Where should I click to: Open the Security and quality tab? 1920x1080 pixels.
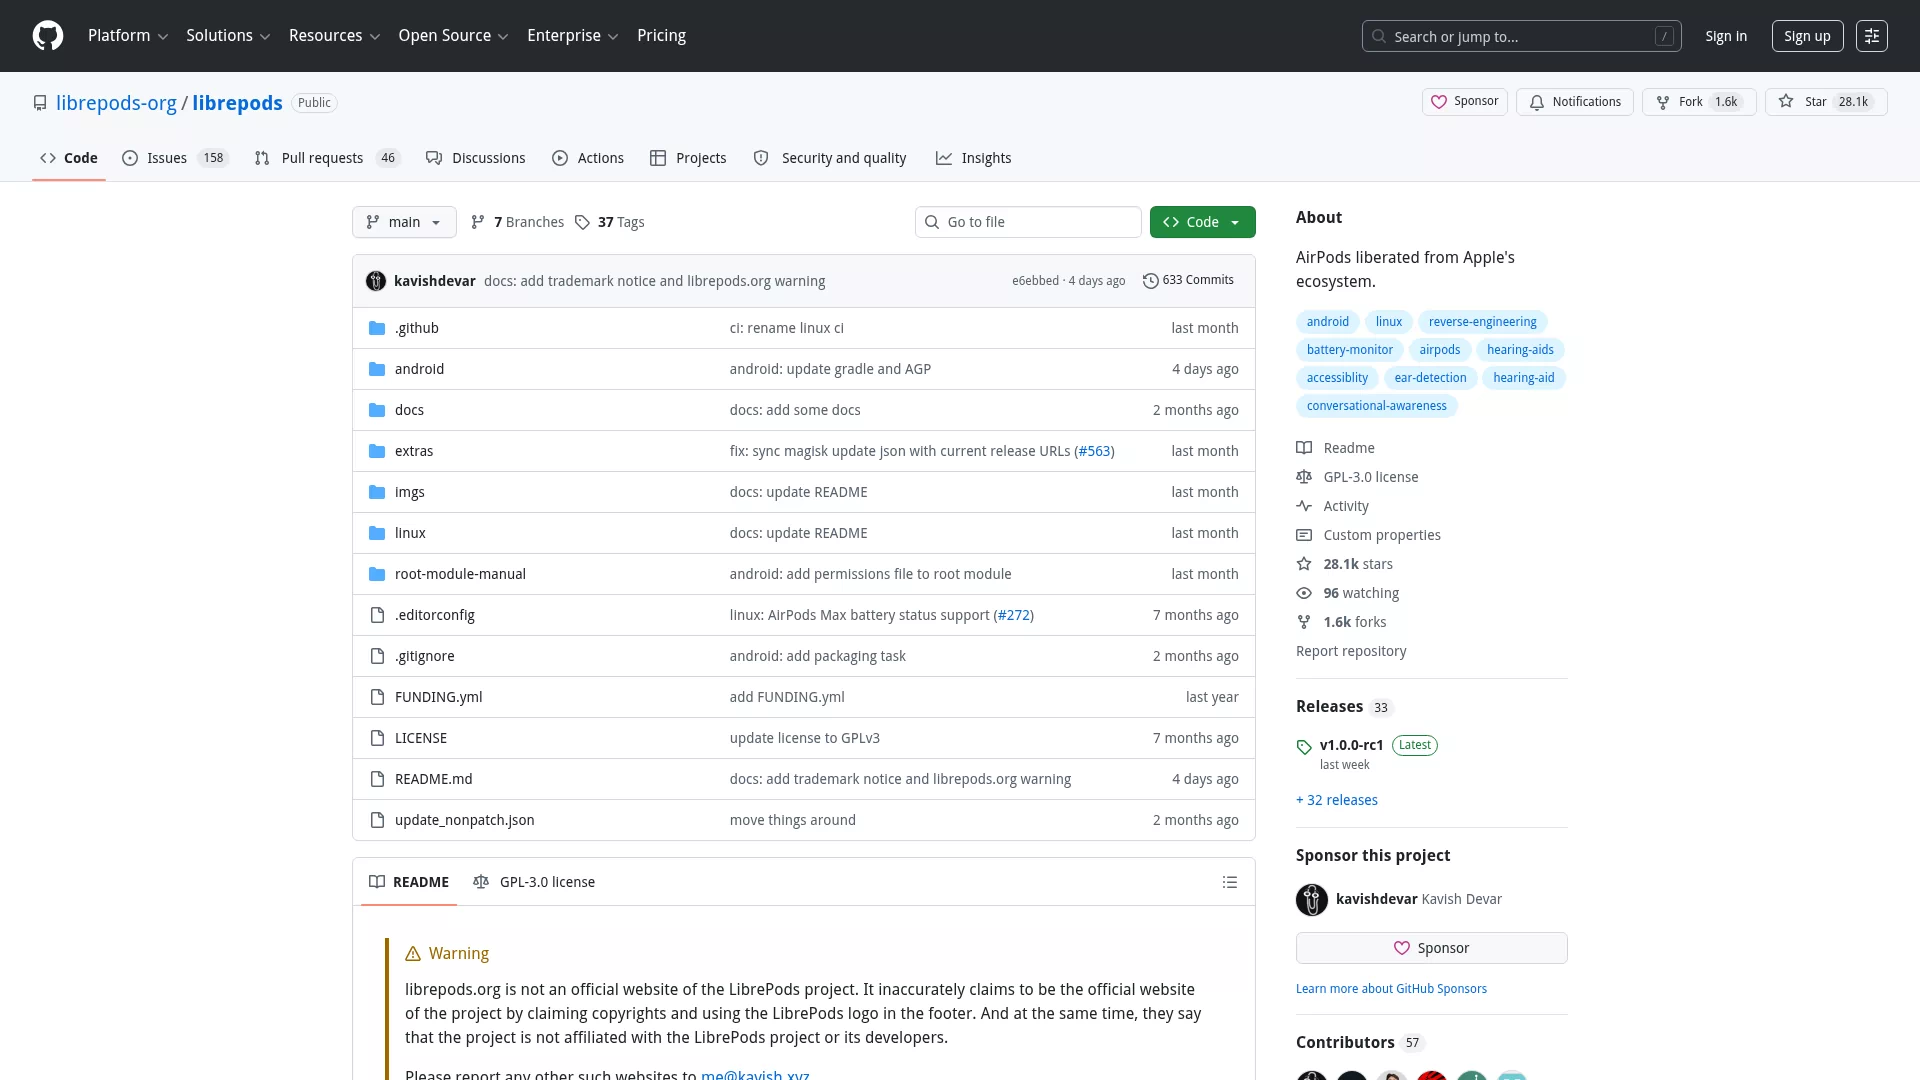tap(830, 158)
